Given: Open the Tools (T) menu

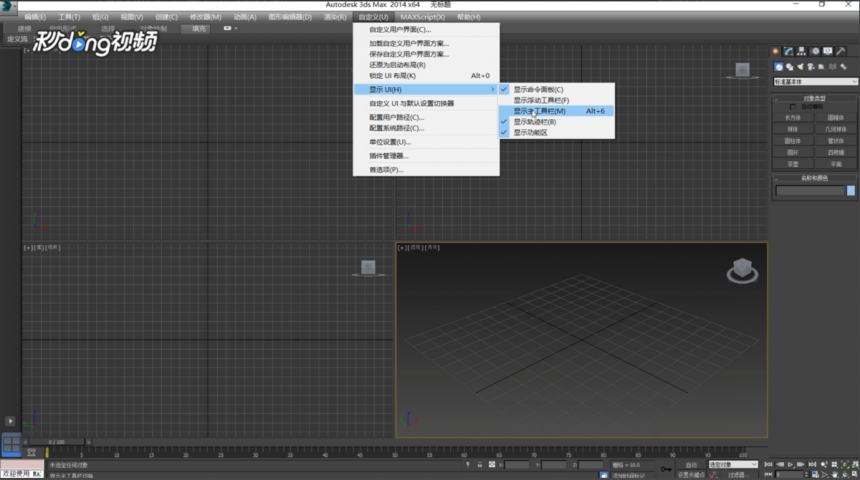Looking at the screenshot, I should [69, 17].
